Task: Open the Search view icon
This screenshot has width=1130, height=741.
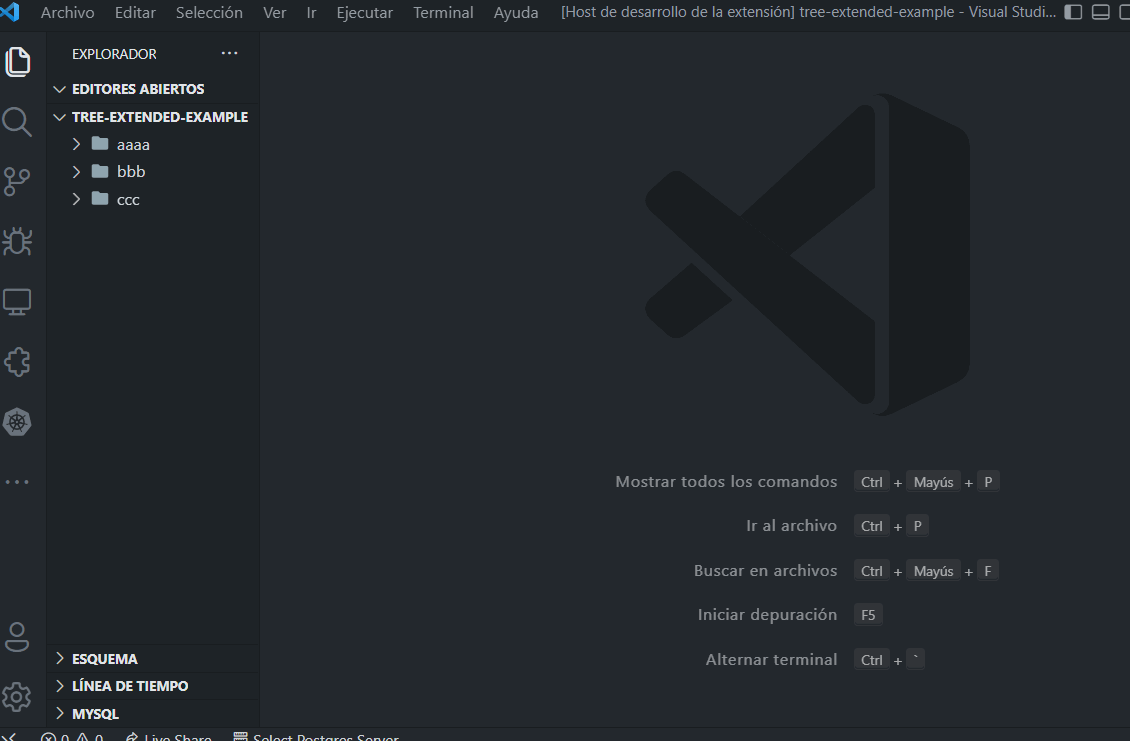Action: point(17,122)
